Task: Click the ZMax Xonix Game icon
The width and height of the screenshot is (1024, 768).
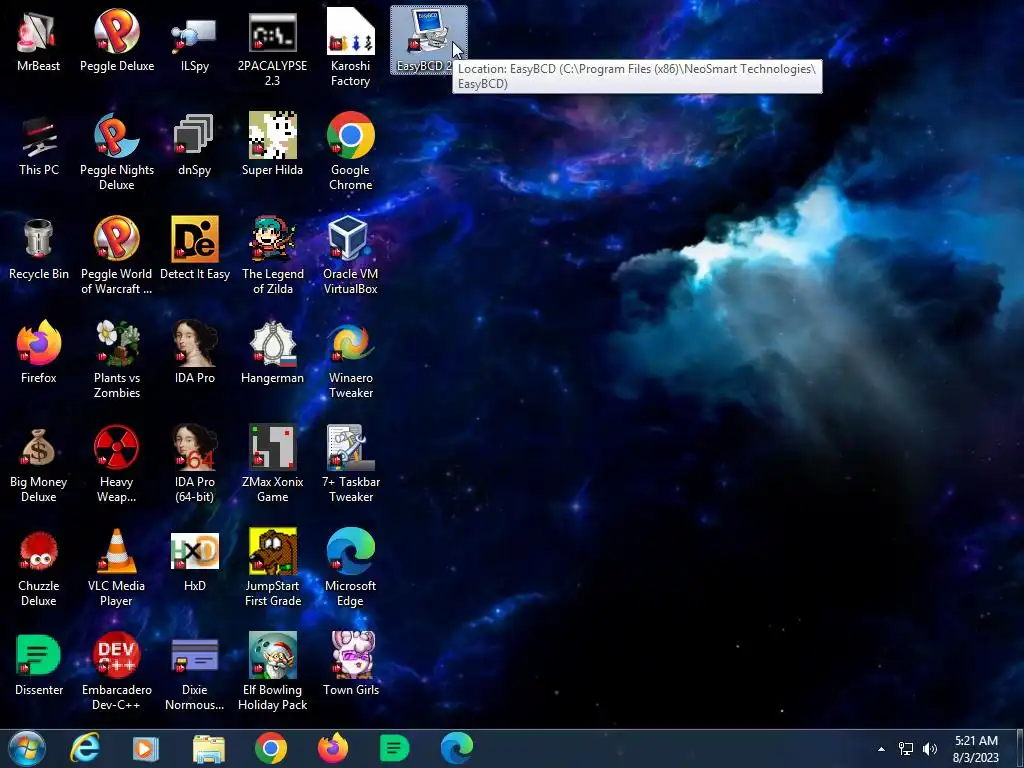Action: tap(272, 463)
